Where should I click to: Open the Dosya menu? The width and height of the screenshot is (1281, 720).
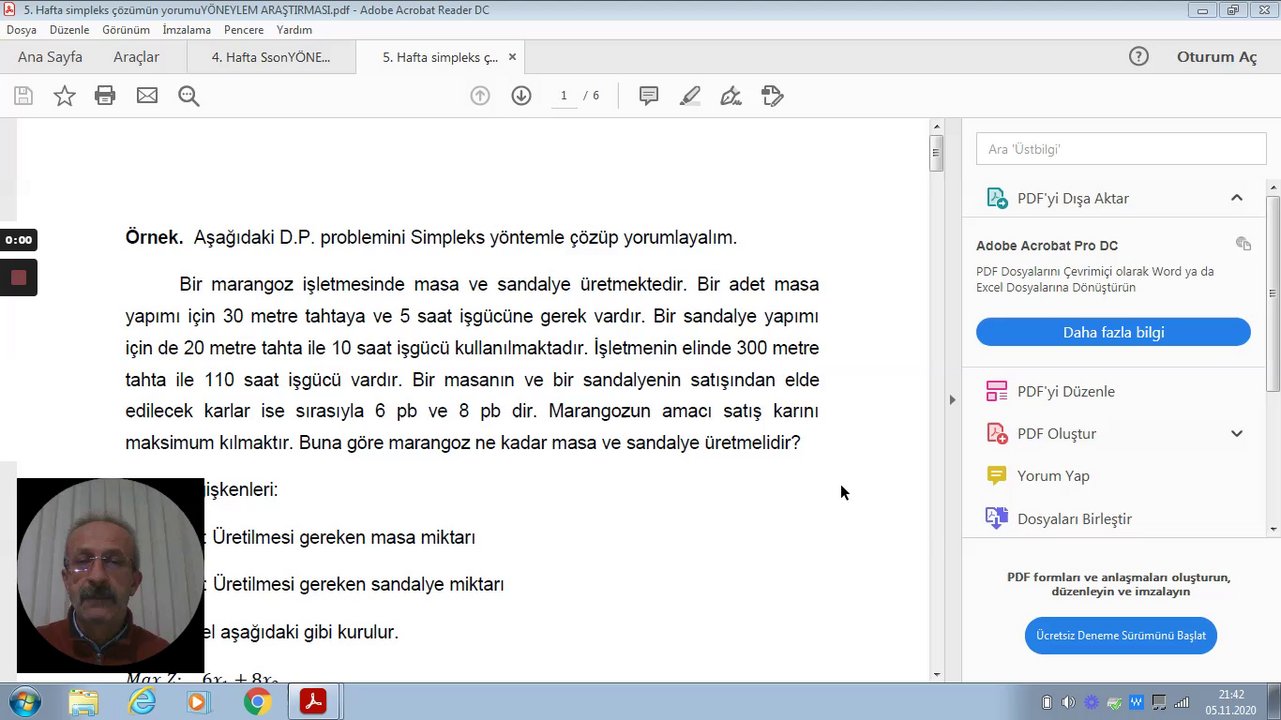(21, 30)
